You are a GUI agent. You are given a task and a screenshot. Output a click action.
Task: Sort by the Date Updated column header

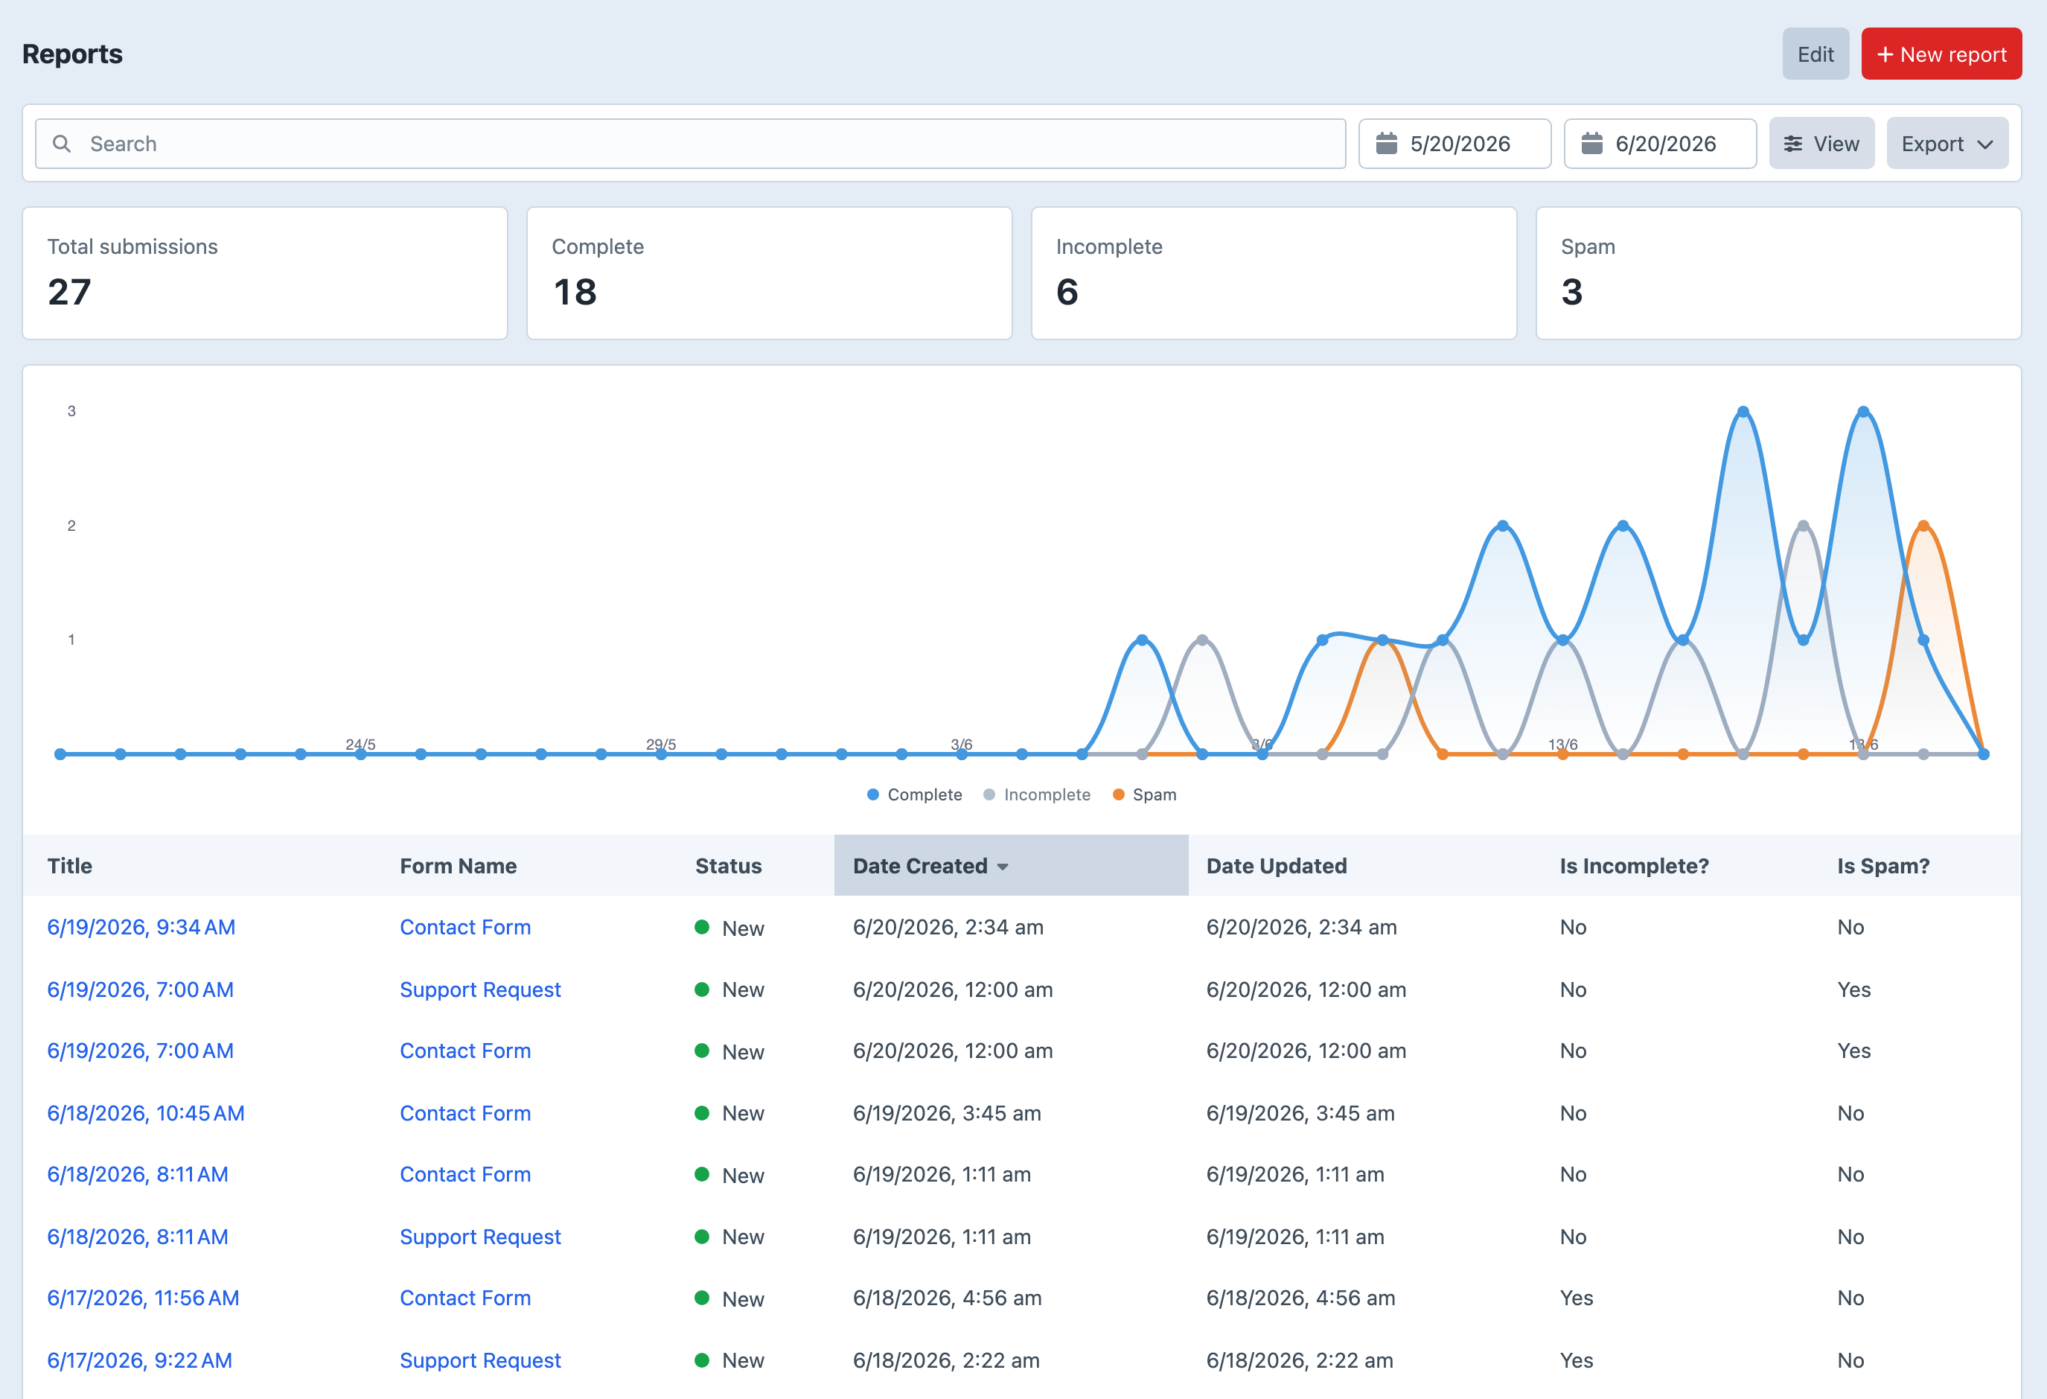tap(1276, 866)
